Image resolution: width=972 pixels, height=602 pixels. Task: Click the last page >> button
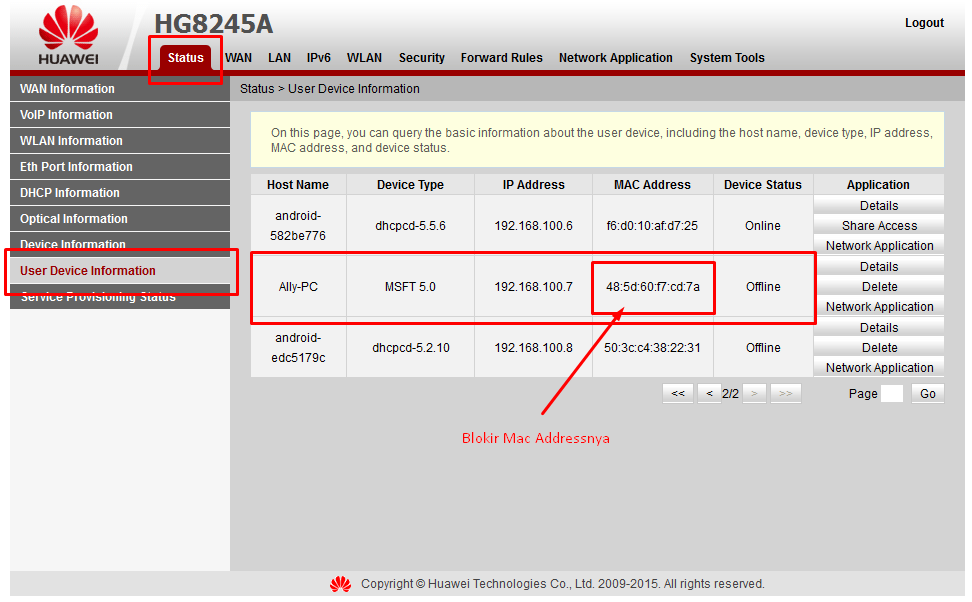tap(785, 393)
